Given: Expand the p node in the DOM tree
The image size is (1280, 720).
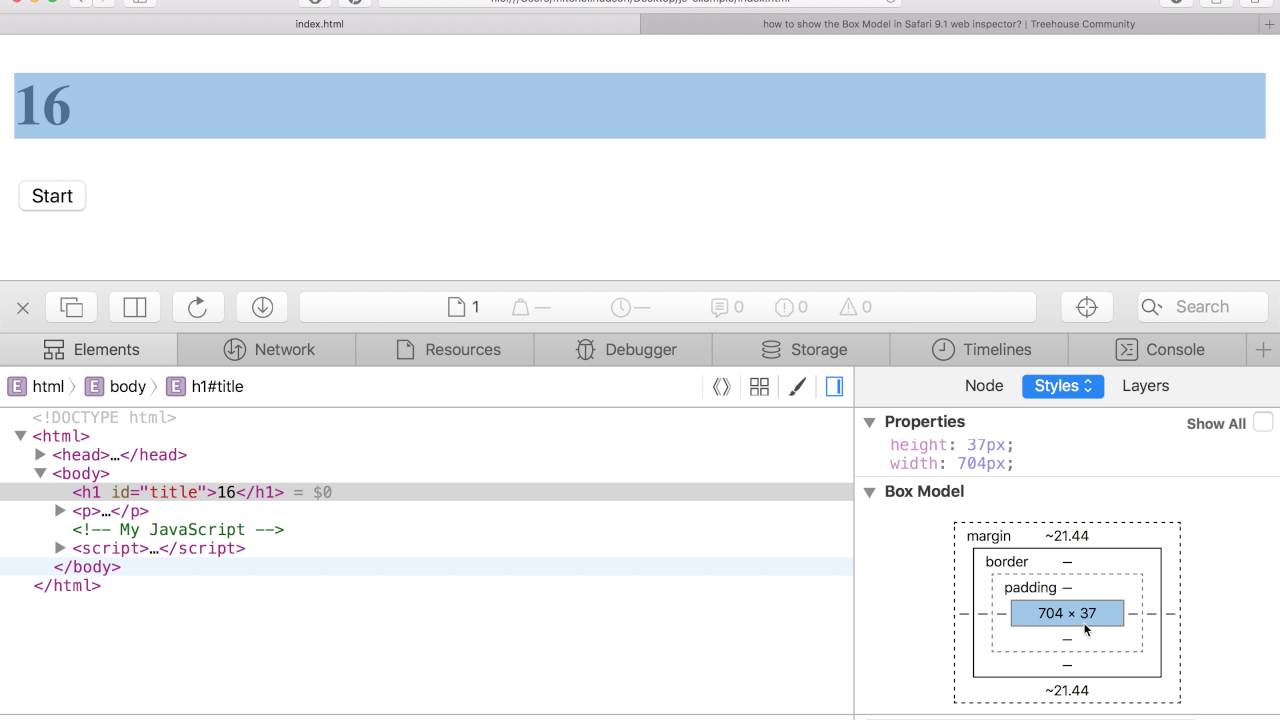Looking at the screenshot, I should pos(60,510).
